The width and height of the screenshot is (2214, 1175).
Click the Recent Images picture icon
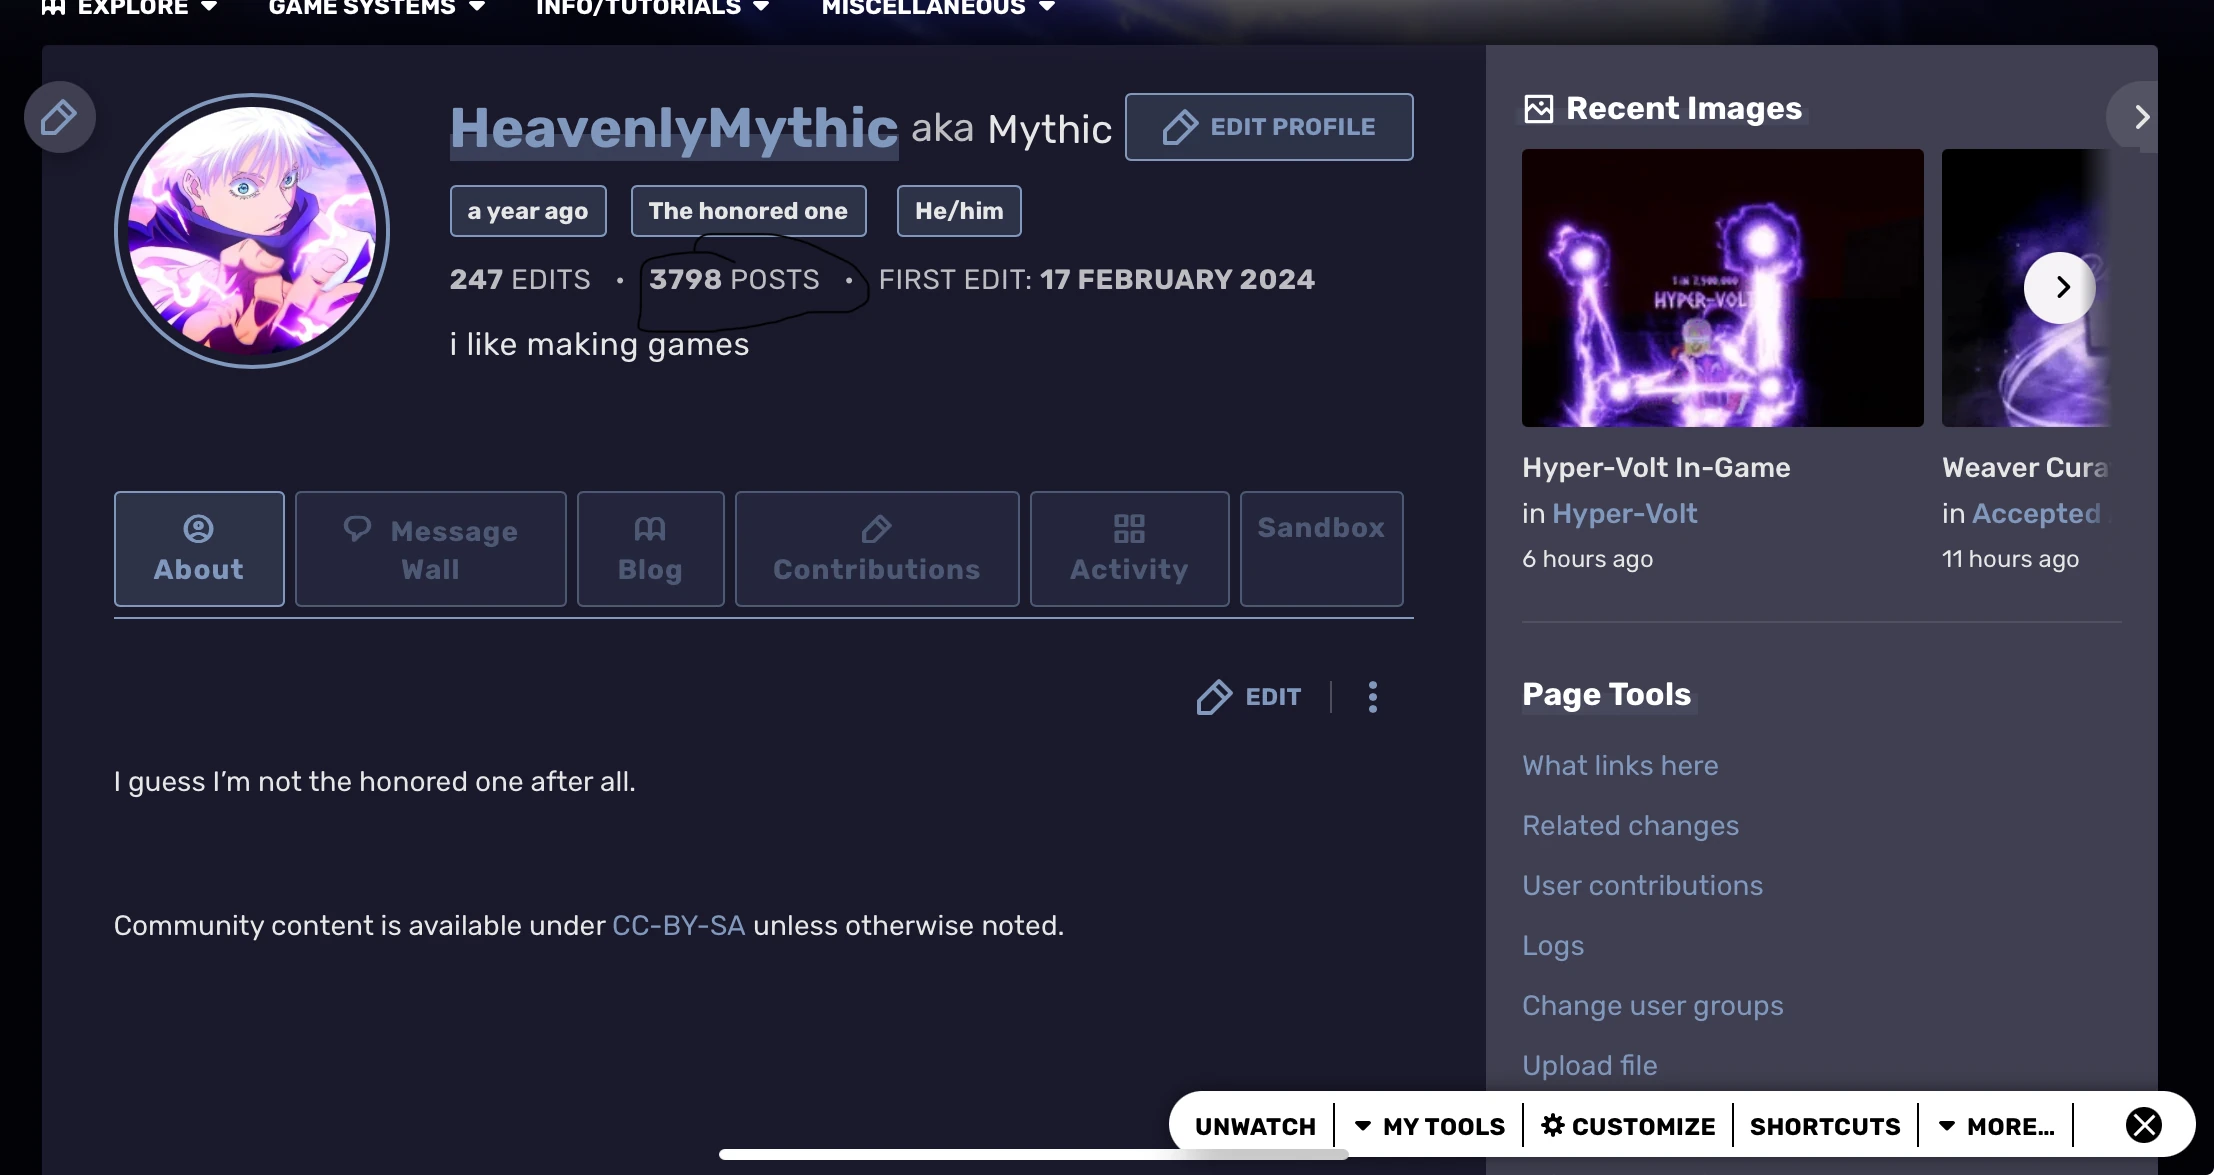click(x=1538, y=109)
